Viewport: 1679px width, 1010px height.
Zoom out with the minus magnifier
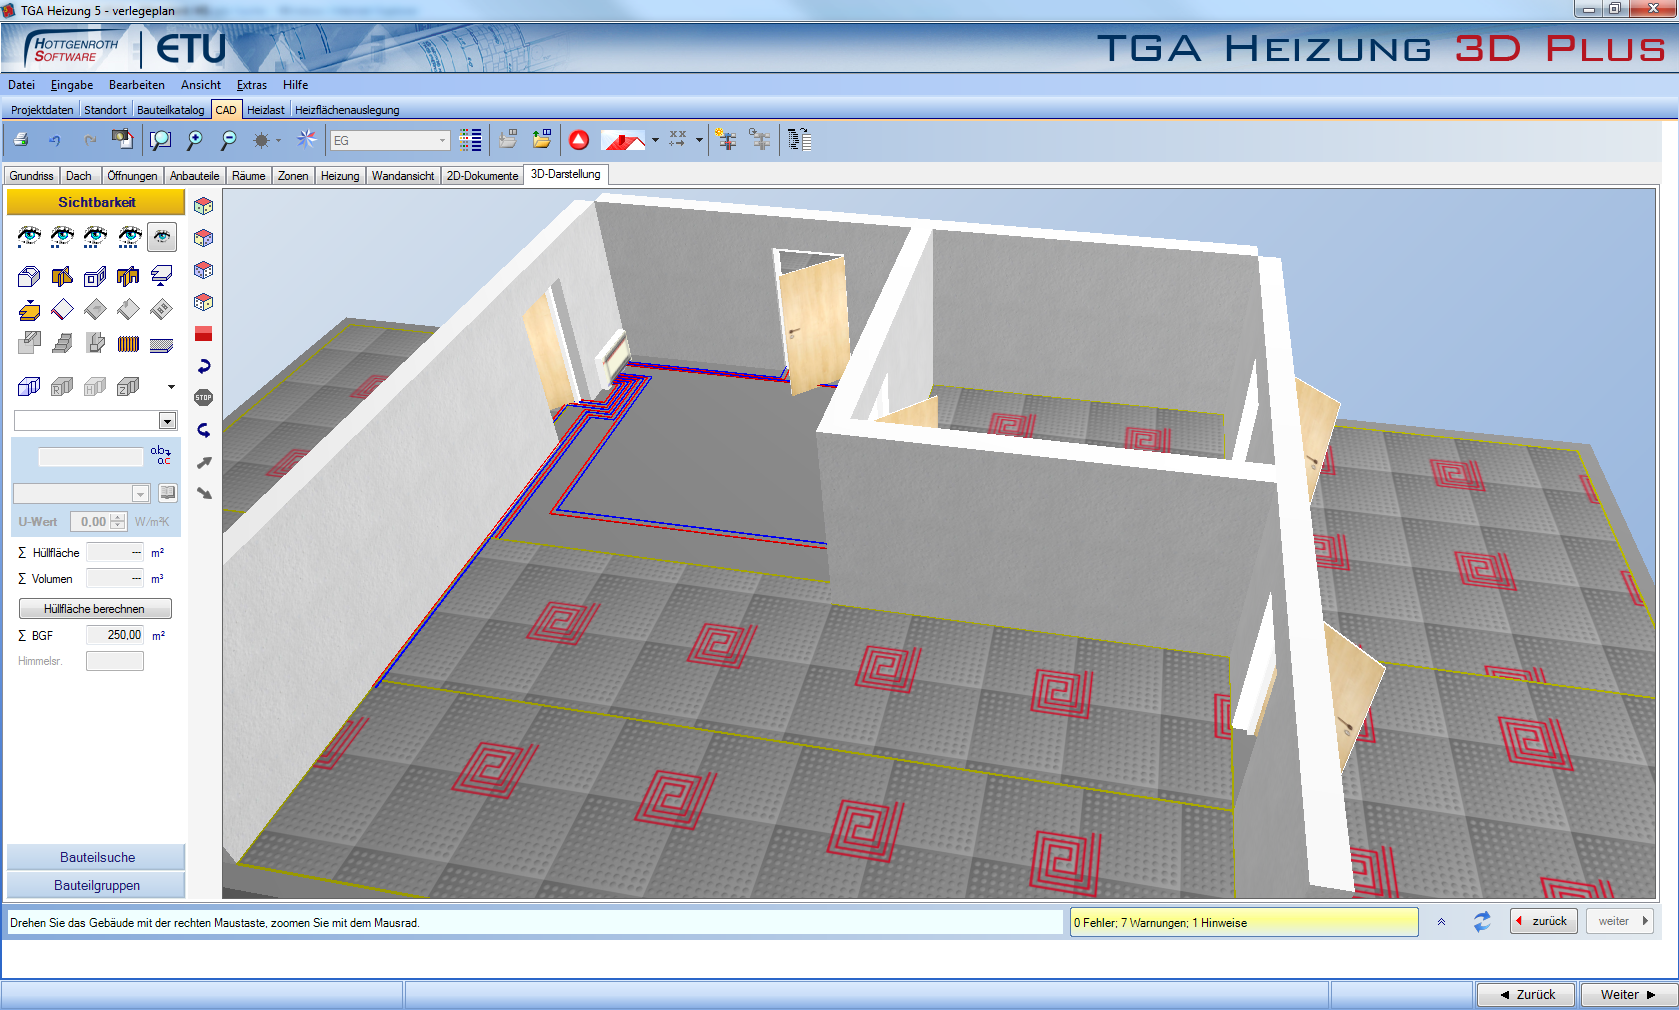229,140
